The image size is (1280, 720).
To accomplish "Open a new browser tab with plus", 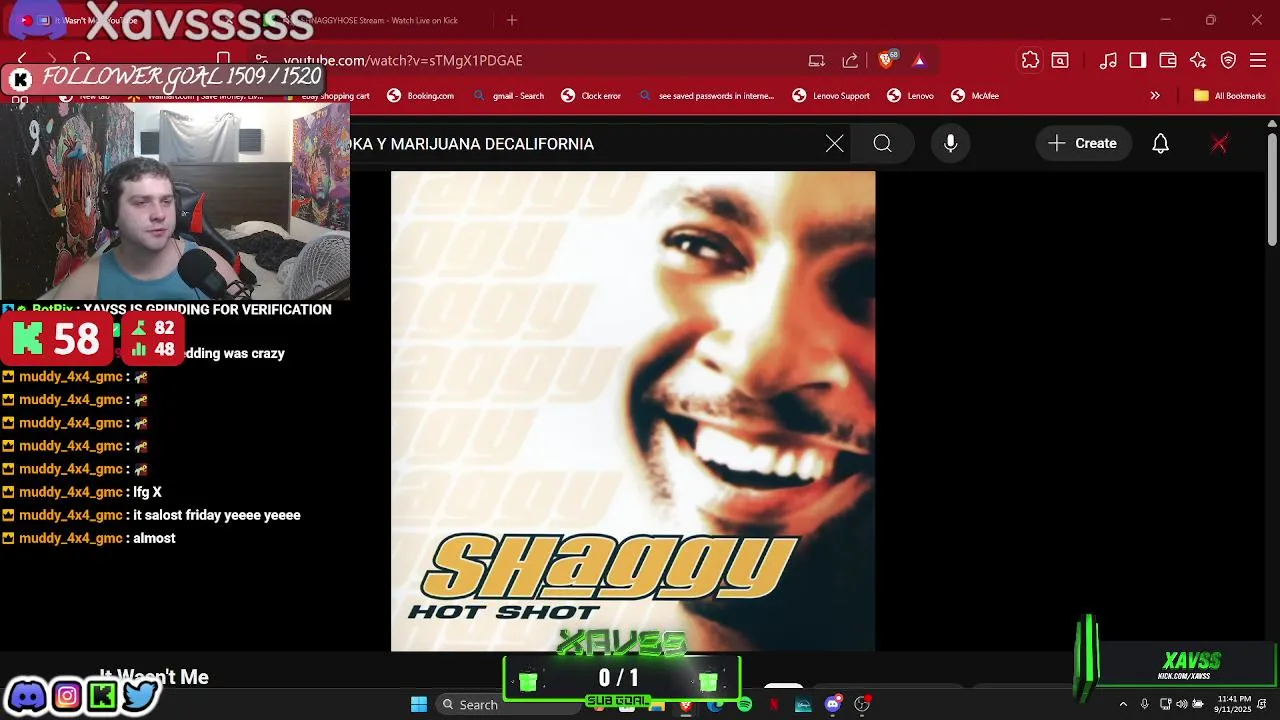I will click(x=512, y=20).
